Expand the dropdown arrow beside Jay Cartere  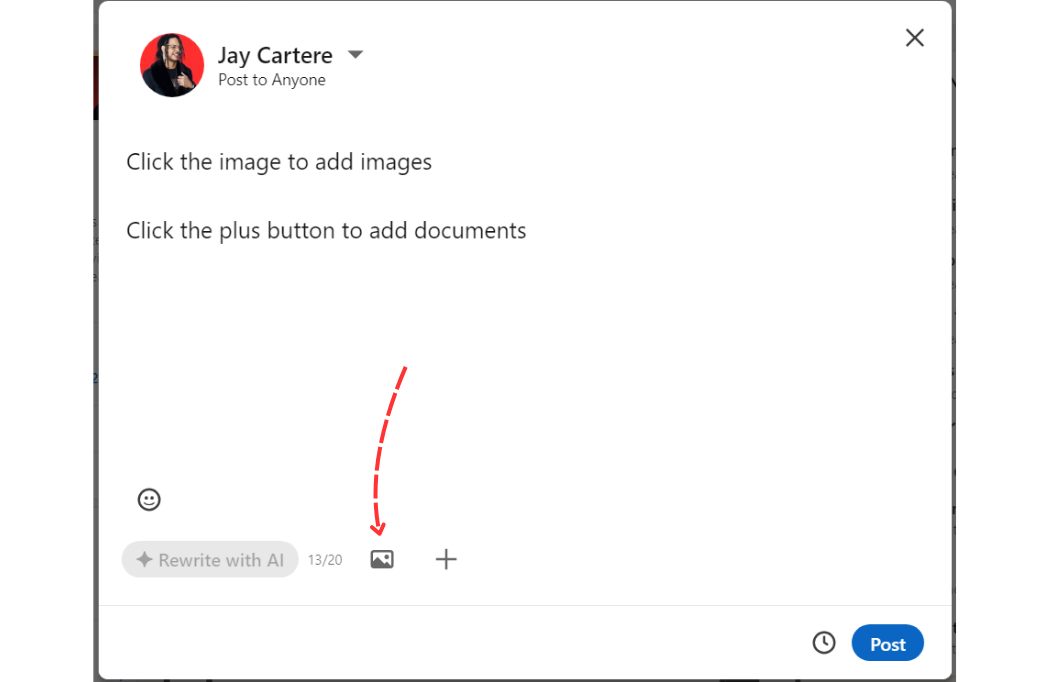pyautogui.click(x=355, y=54)
